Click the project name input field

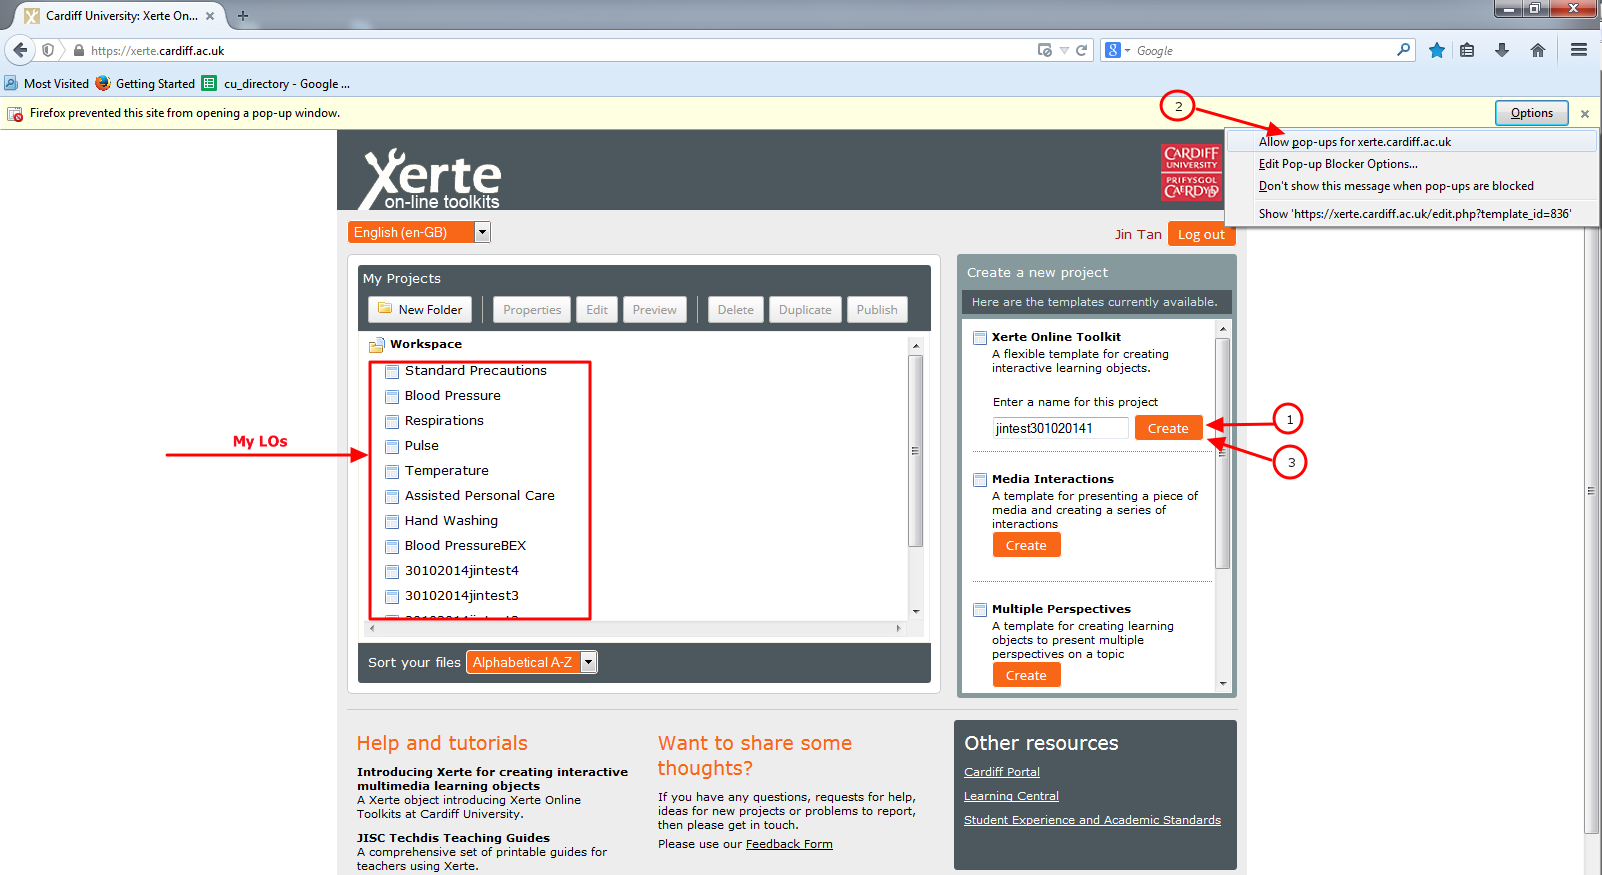click(x=1060, y=428)
